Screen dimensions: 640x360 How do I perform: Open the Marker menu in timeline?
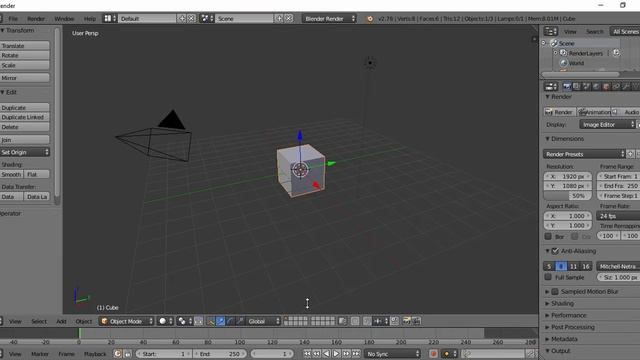tap(40, 354)
